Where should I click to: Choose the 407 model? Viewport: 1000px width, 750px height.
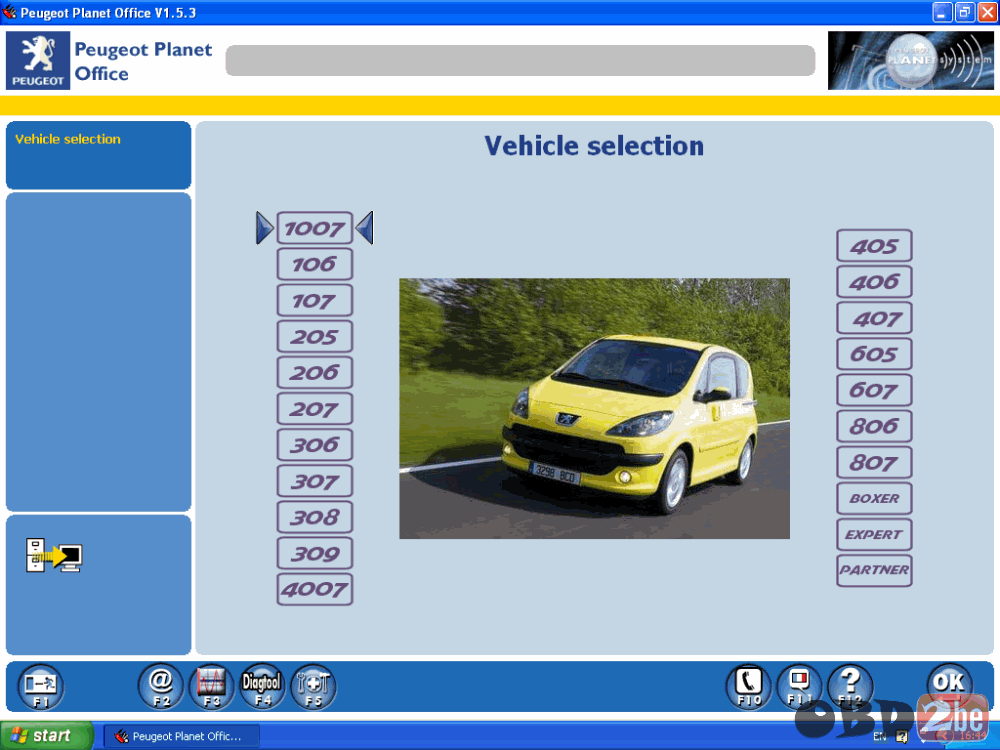click(874, 318)
